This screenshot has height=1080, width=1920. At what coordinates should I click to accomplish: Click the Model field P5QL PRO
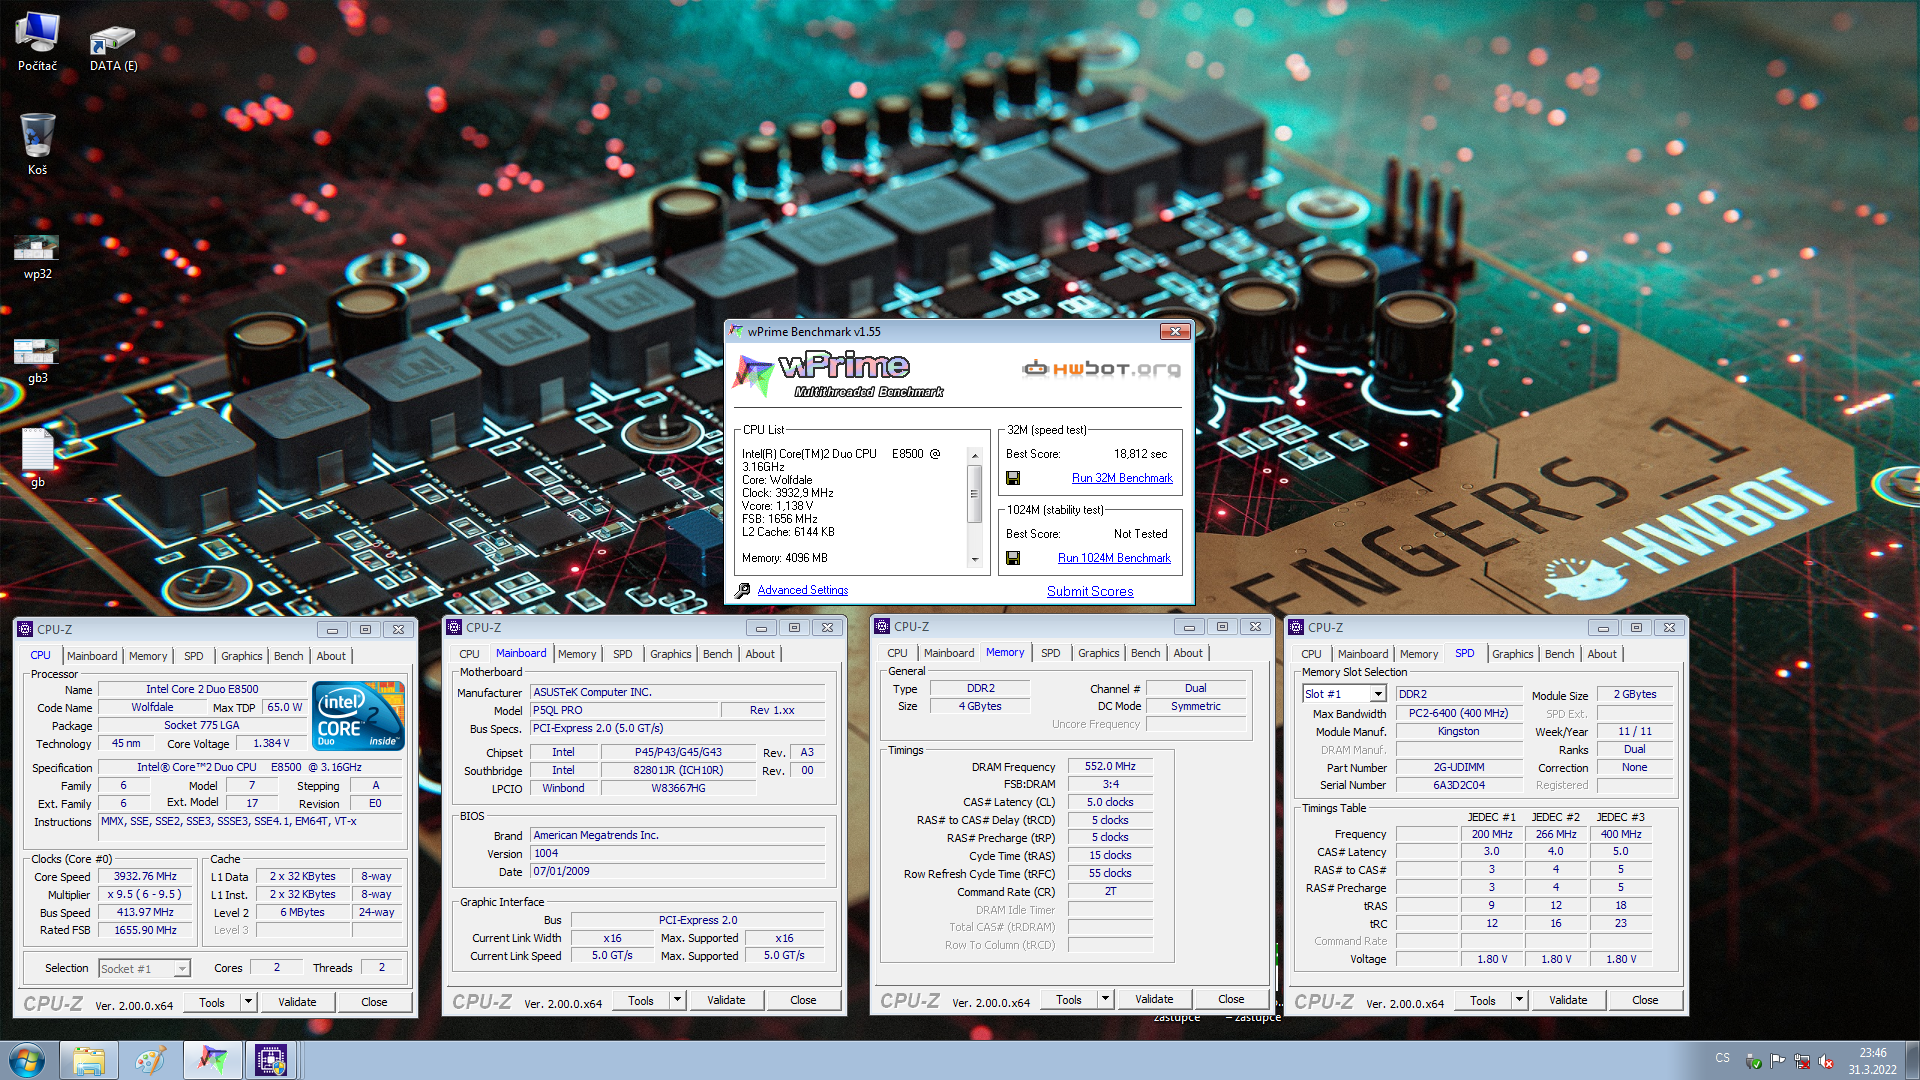(x=625, y=710)
